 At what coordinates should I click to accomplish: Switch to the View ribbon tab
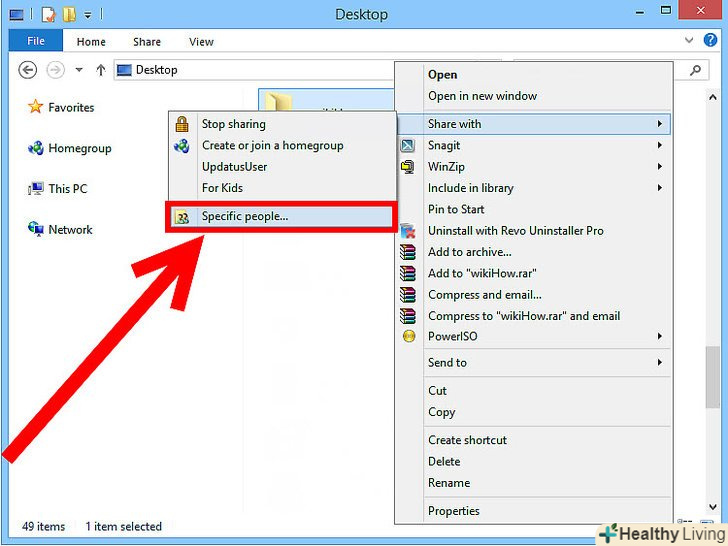(201, 42)
